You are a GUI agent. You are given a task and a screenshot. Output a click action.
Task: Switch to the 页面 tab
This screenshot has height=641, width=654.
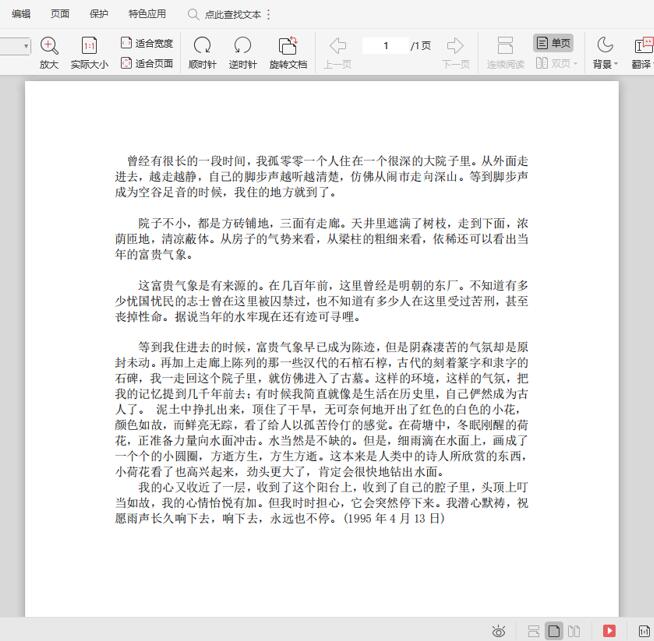pos(60,14)
